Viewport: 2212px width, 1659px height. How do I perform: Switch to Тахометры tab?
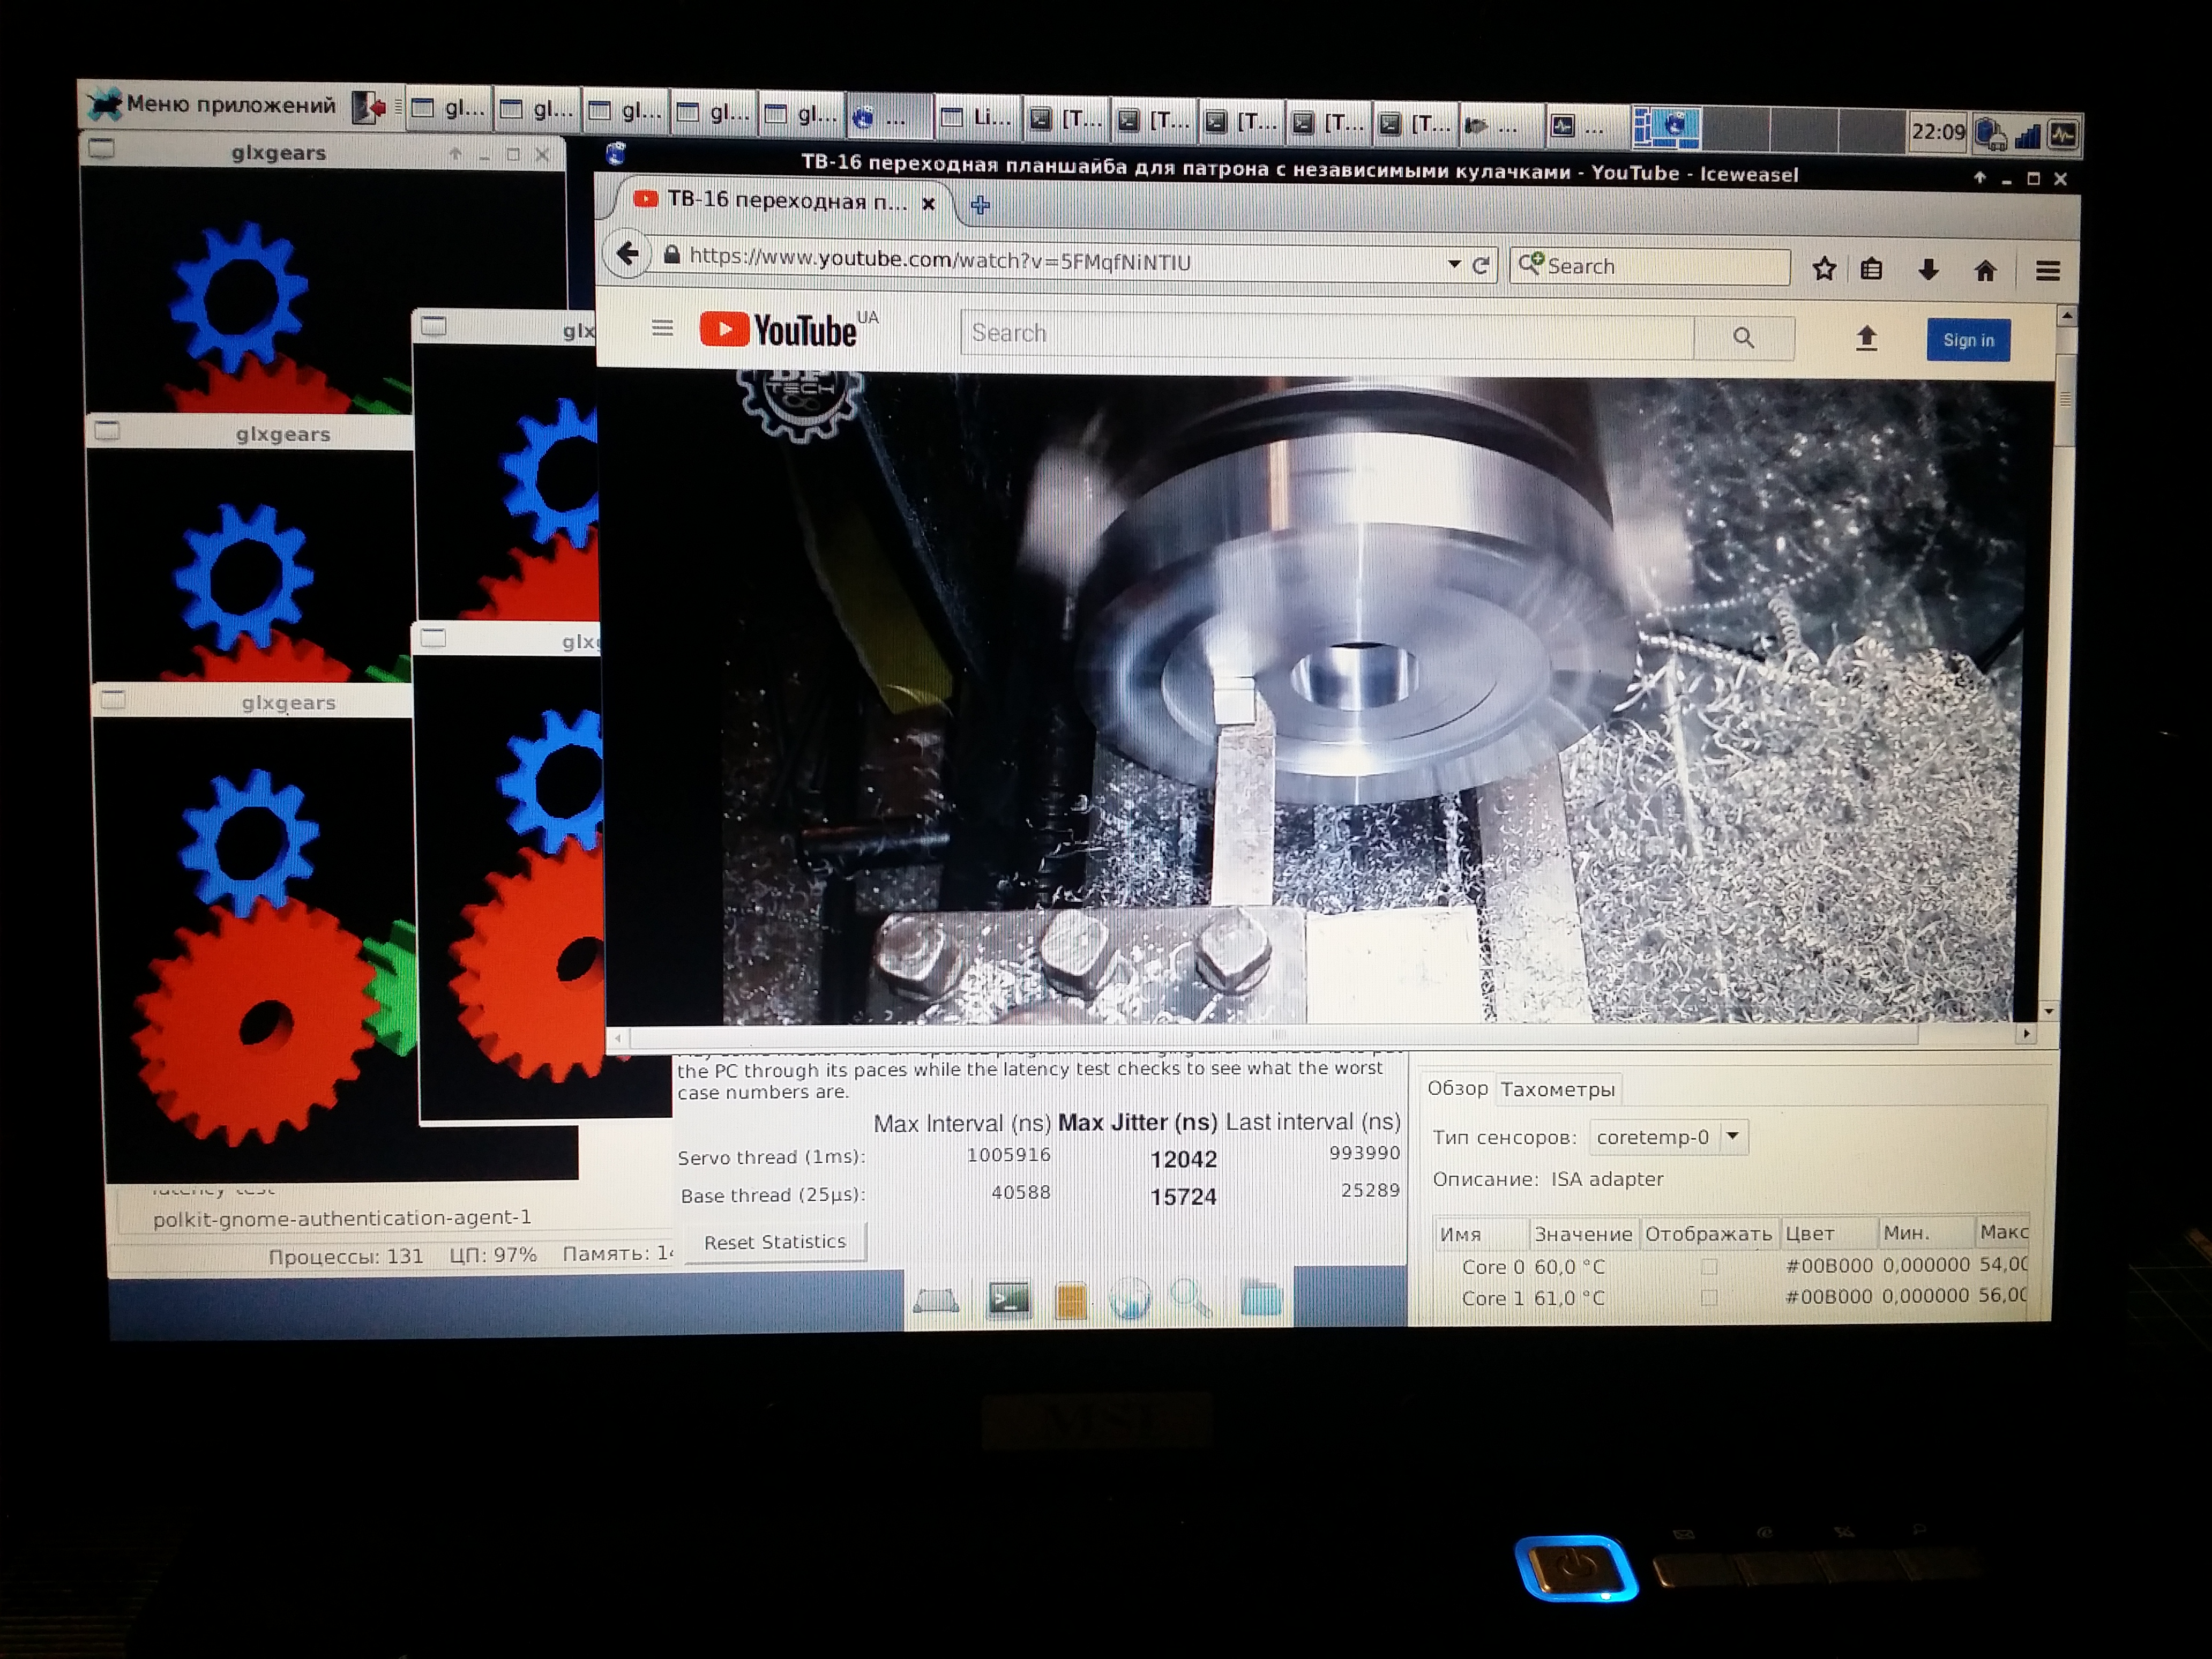pyautogui.click(x=1557, y=1089)
